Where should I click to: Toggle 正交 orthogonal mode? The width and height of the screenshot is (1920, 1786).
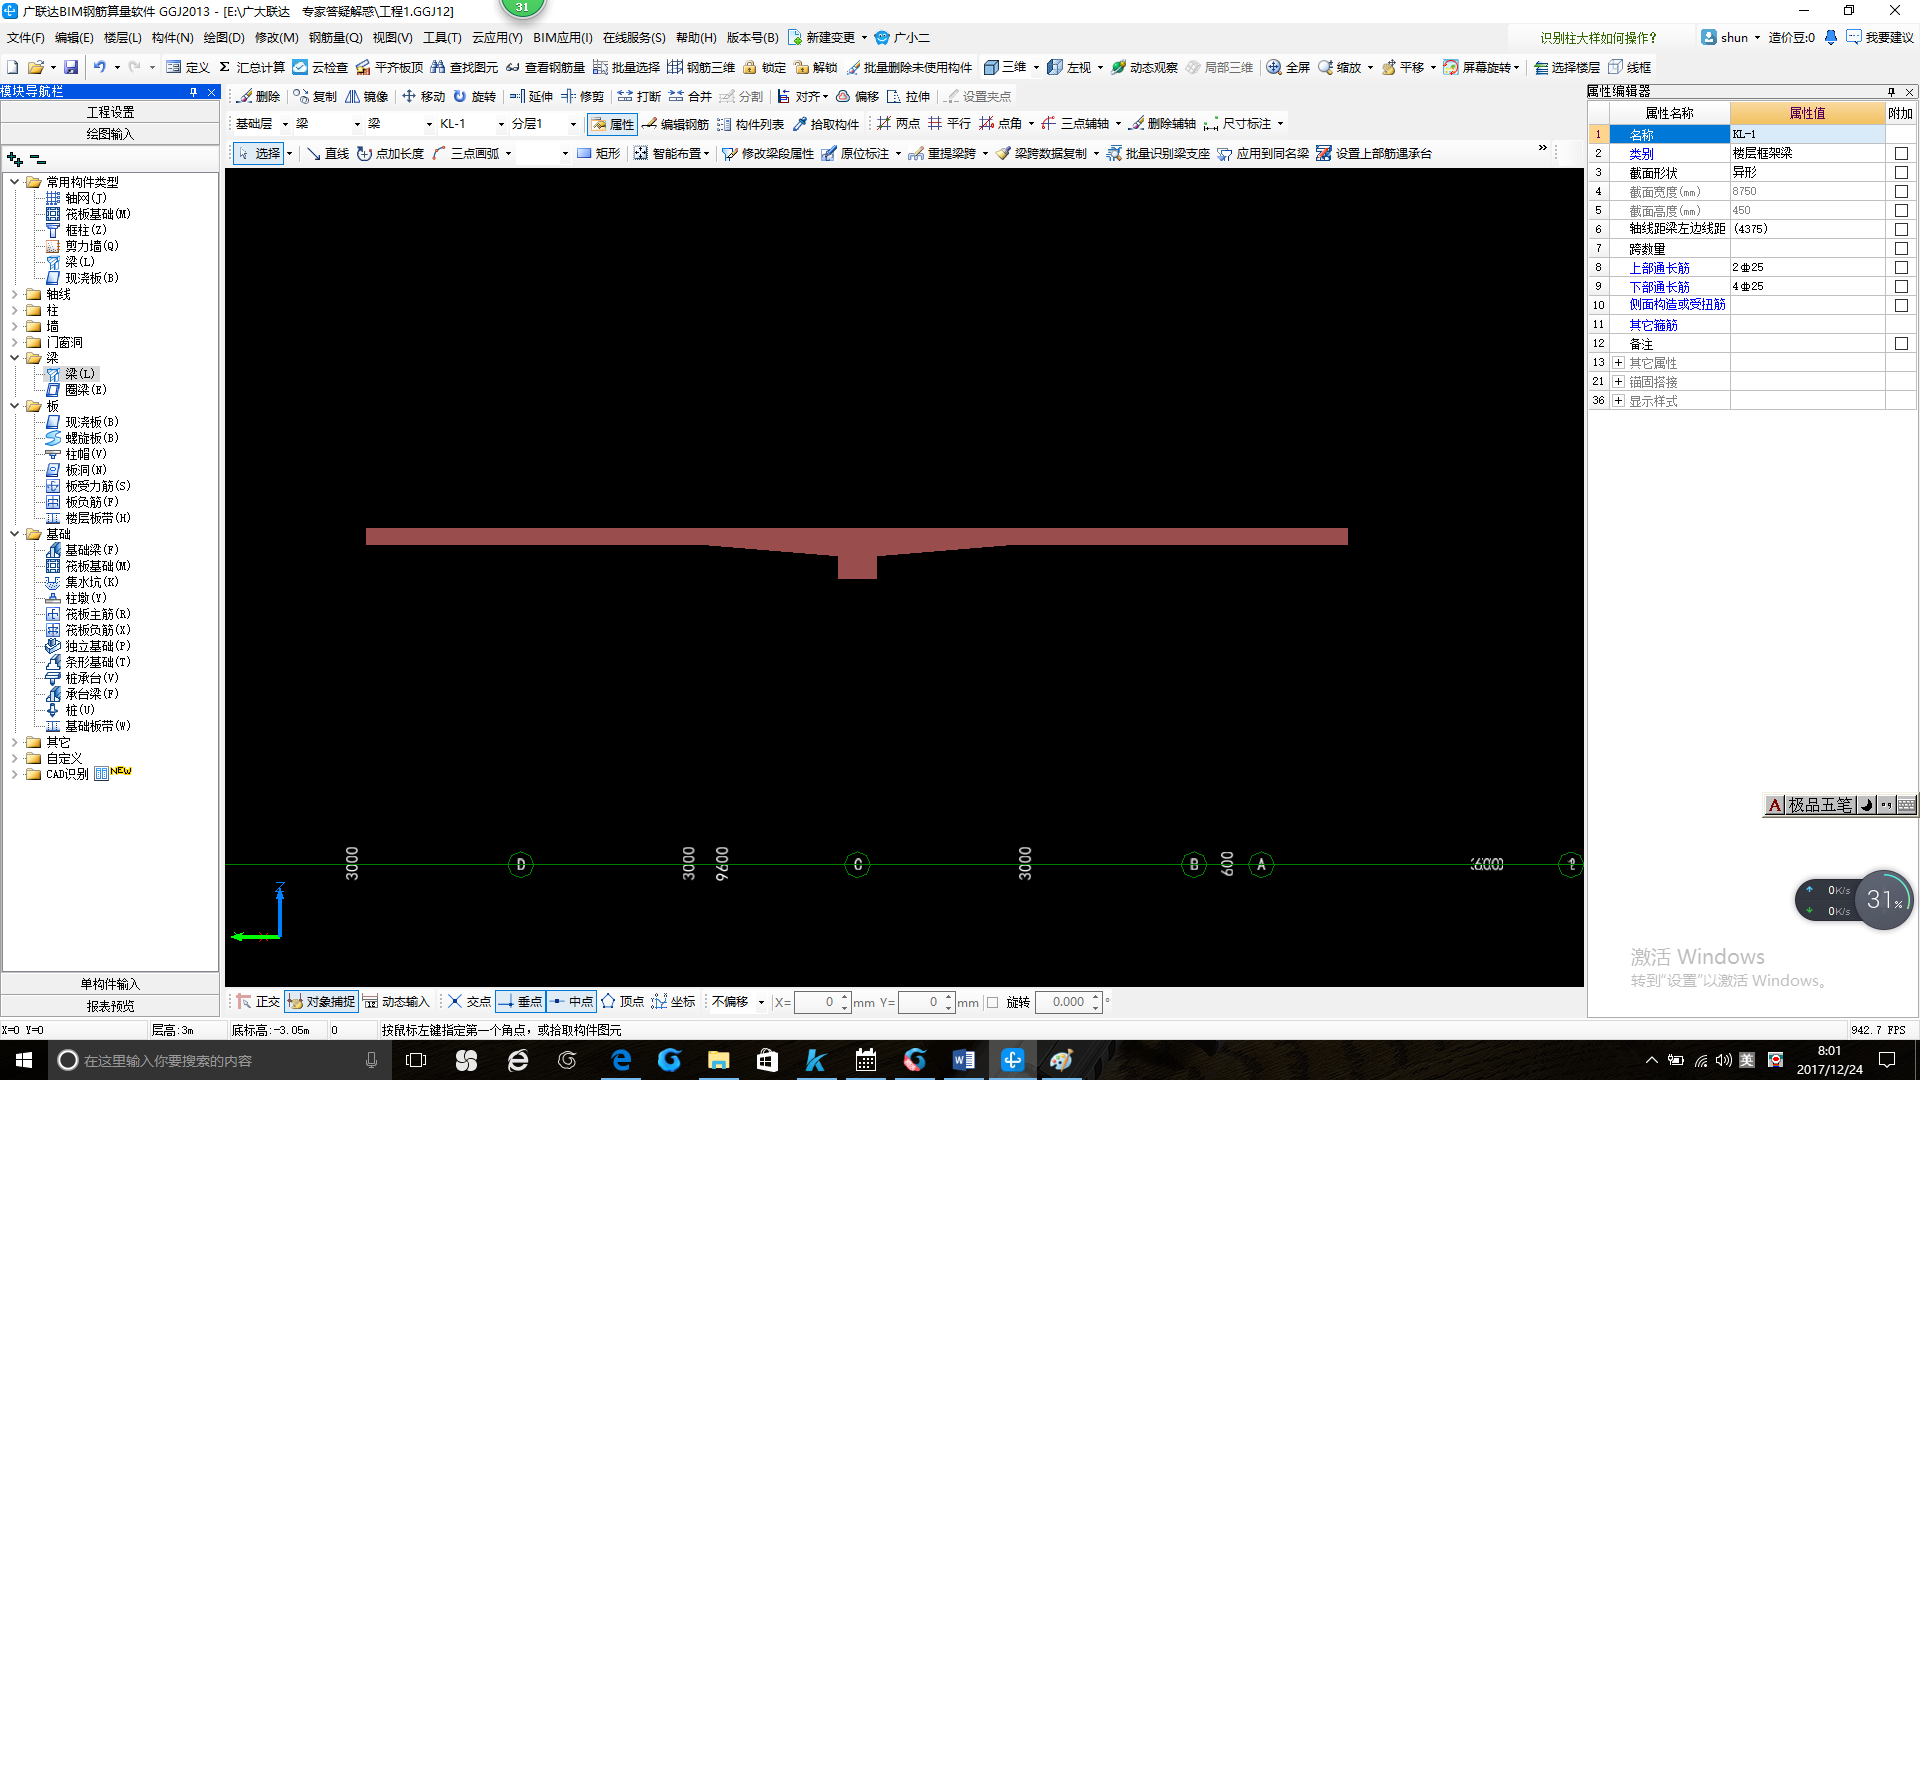pyautogui.click(x=258, y=1001)
